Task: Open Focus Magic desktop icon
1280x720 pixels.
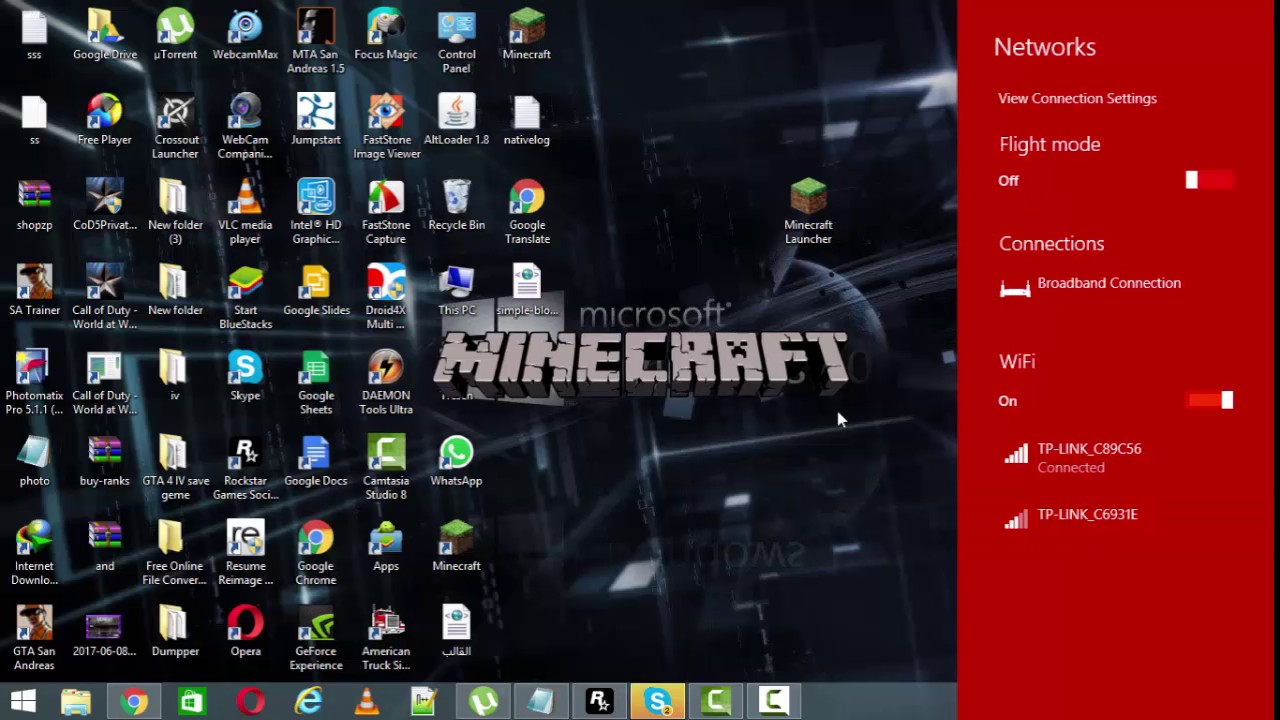Action: click(x=386, y=35)
